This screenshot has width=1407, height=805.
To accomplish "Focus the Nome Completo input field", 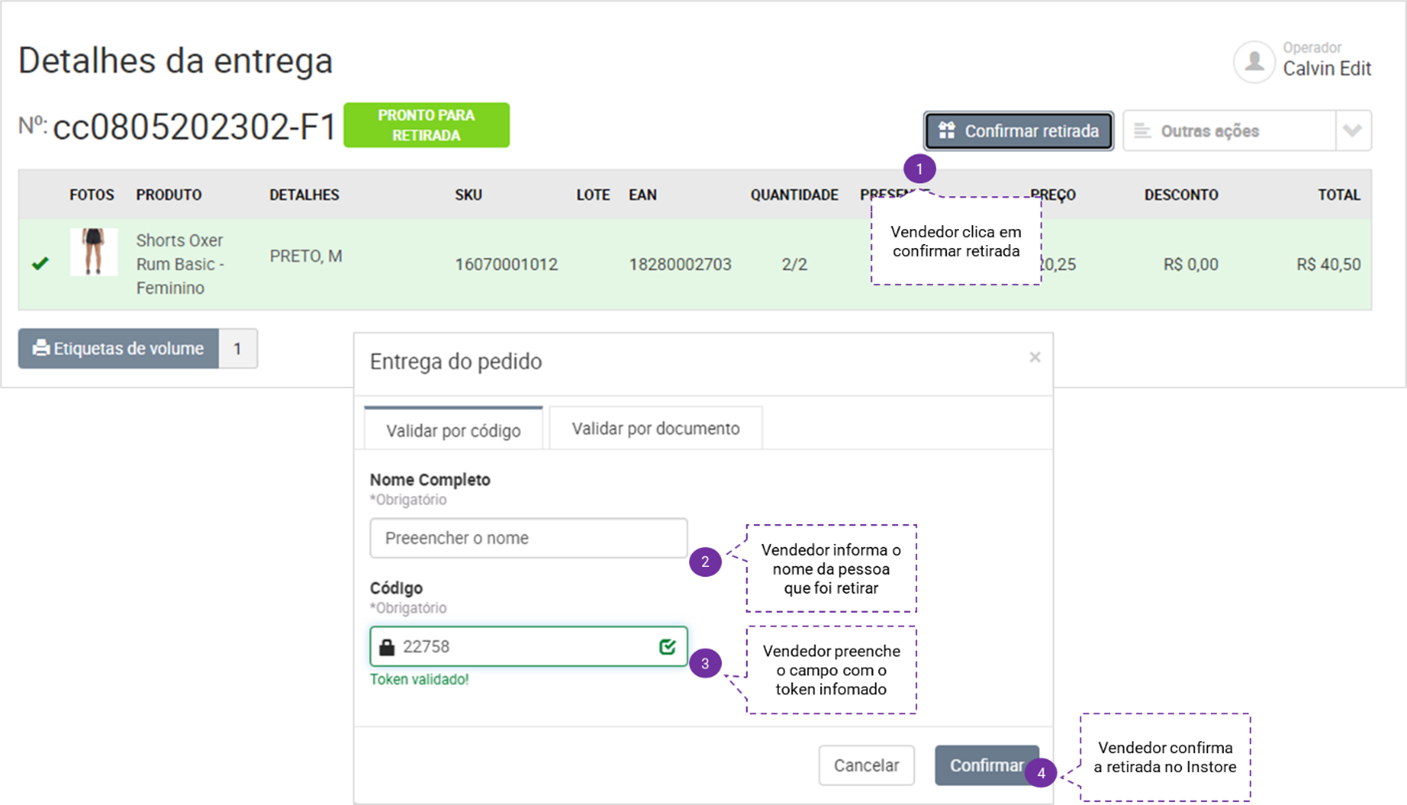I will (x=529, y=538).
